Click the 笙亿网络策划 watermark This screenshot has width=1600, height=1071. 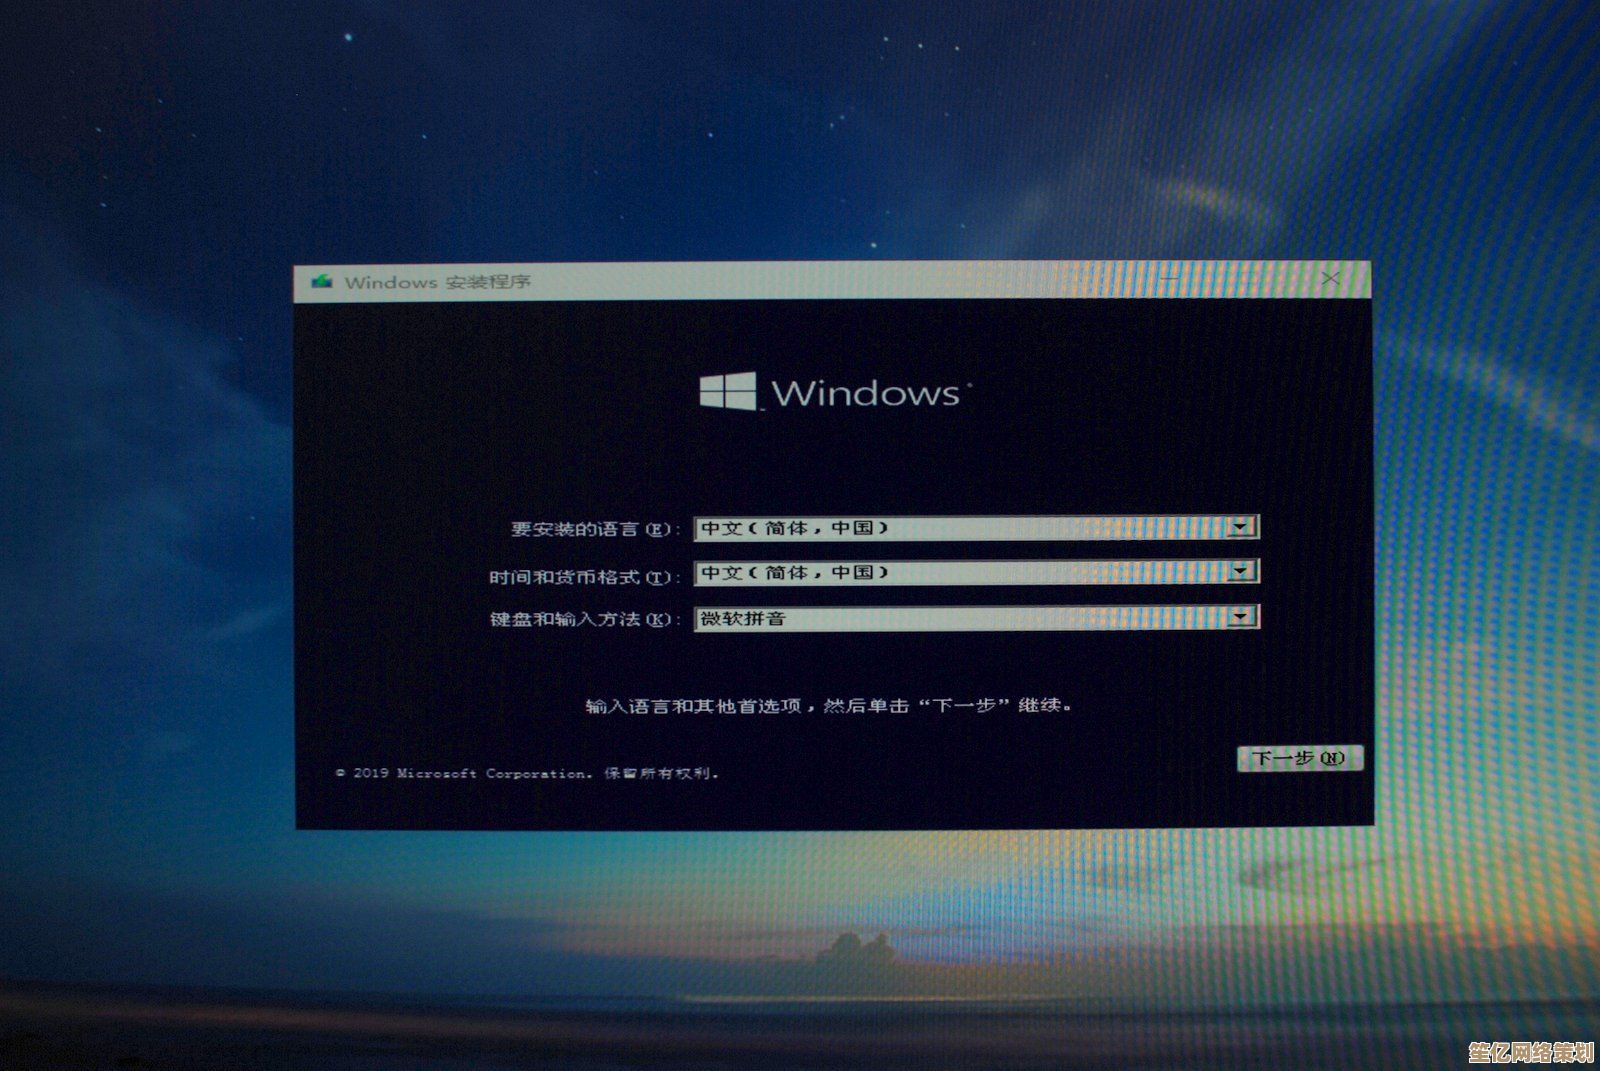[x=1530, y=1052]
